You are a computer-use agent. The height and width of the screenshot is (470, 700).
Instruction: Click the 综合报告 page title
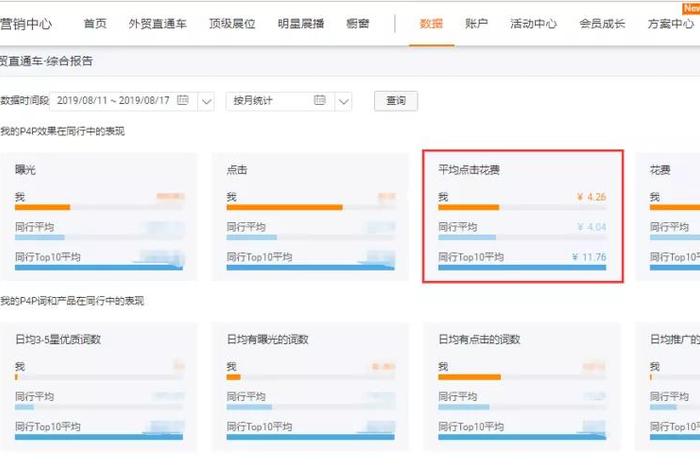point(69,61)
